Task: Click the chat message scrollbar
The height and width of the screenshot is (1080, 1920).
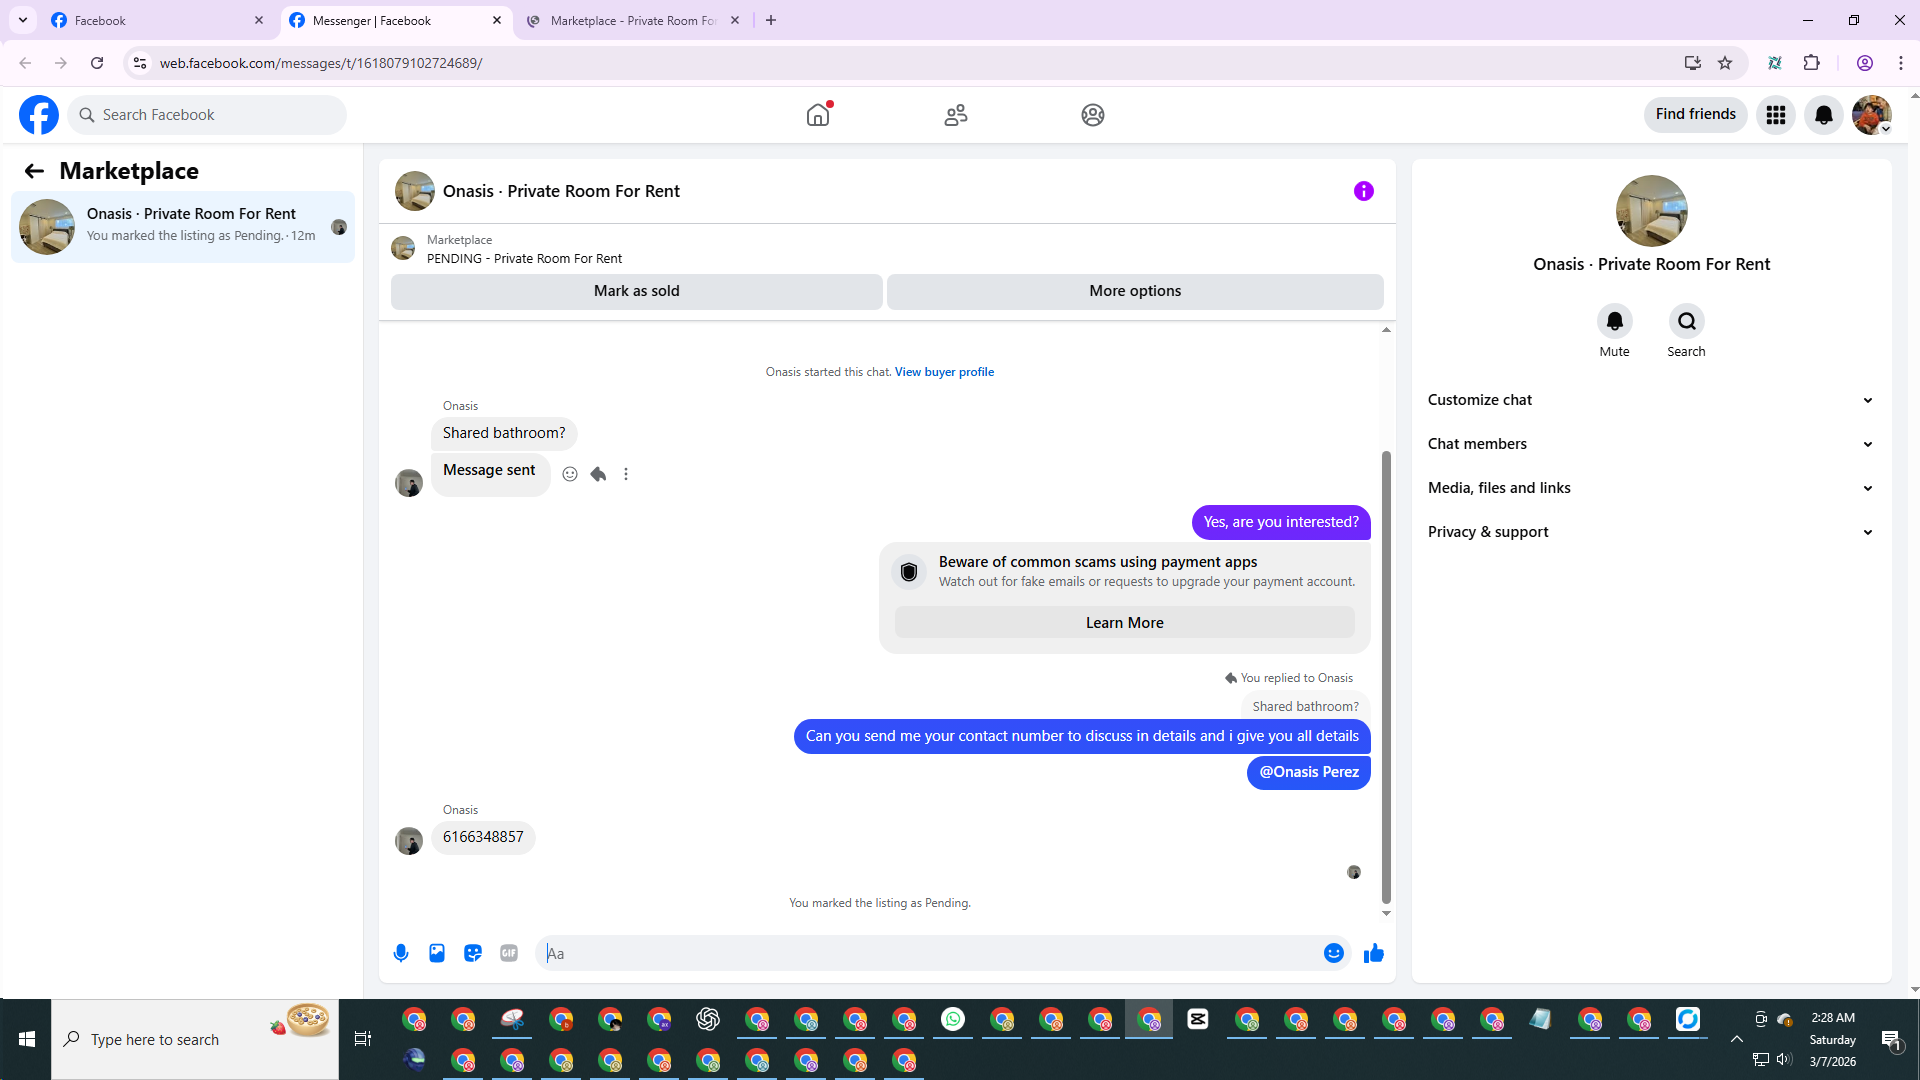Action: click(1386, 675)
